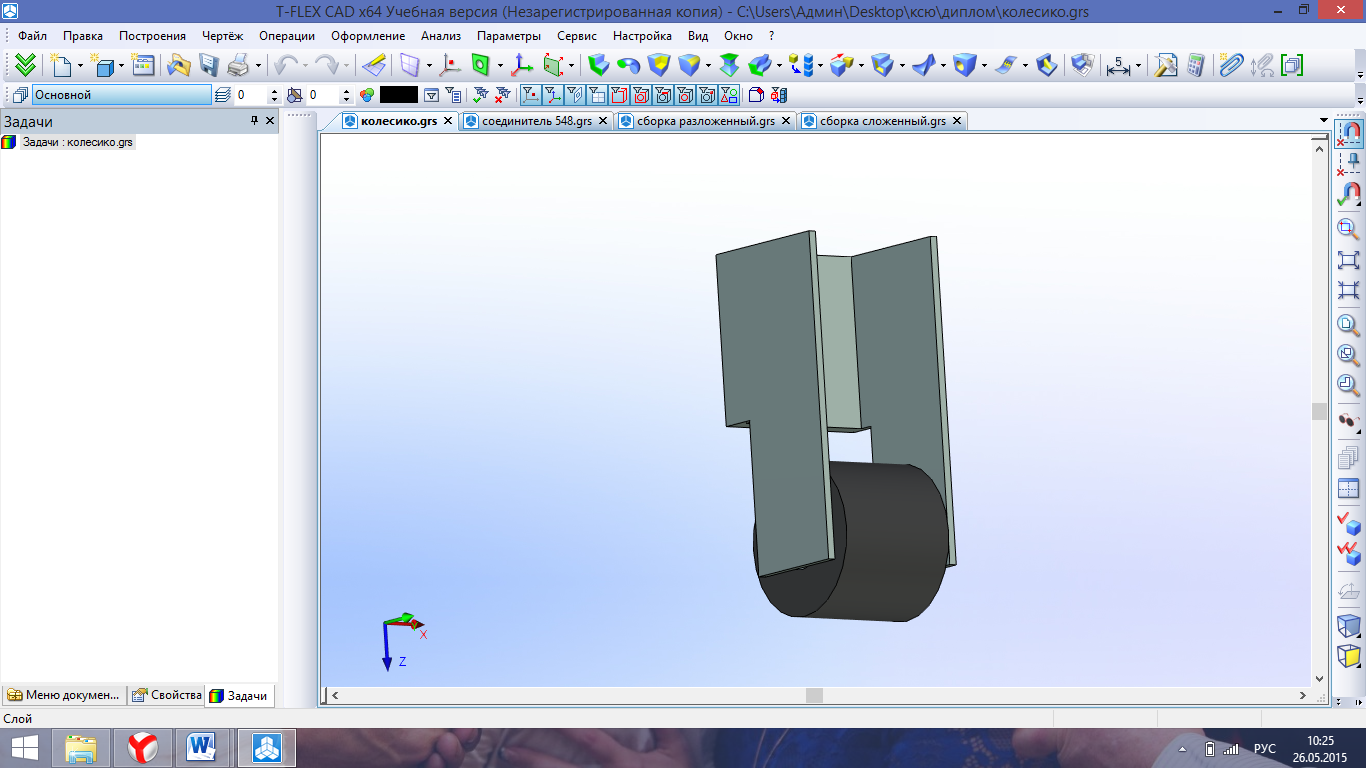This screenshot has width=1366, height=768.
Task: Open Word from the taskbar
Action: (203, 748)
